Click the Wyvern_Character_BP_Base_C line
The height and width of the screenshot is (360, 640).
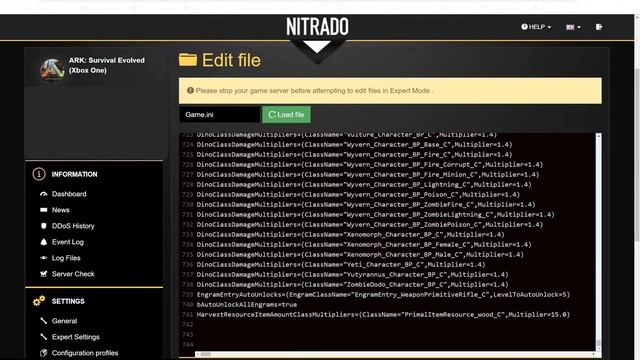(354, 145)
